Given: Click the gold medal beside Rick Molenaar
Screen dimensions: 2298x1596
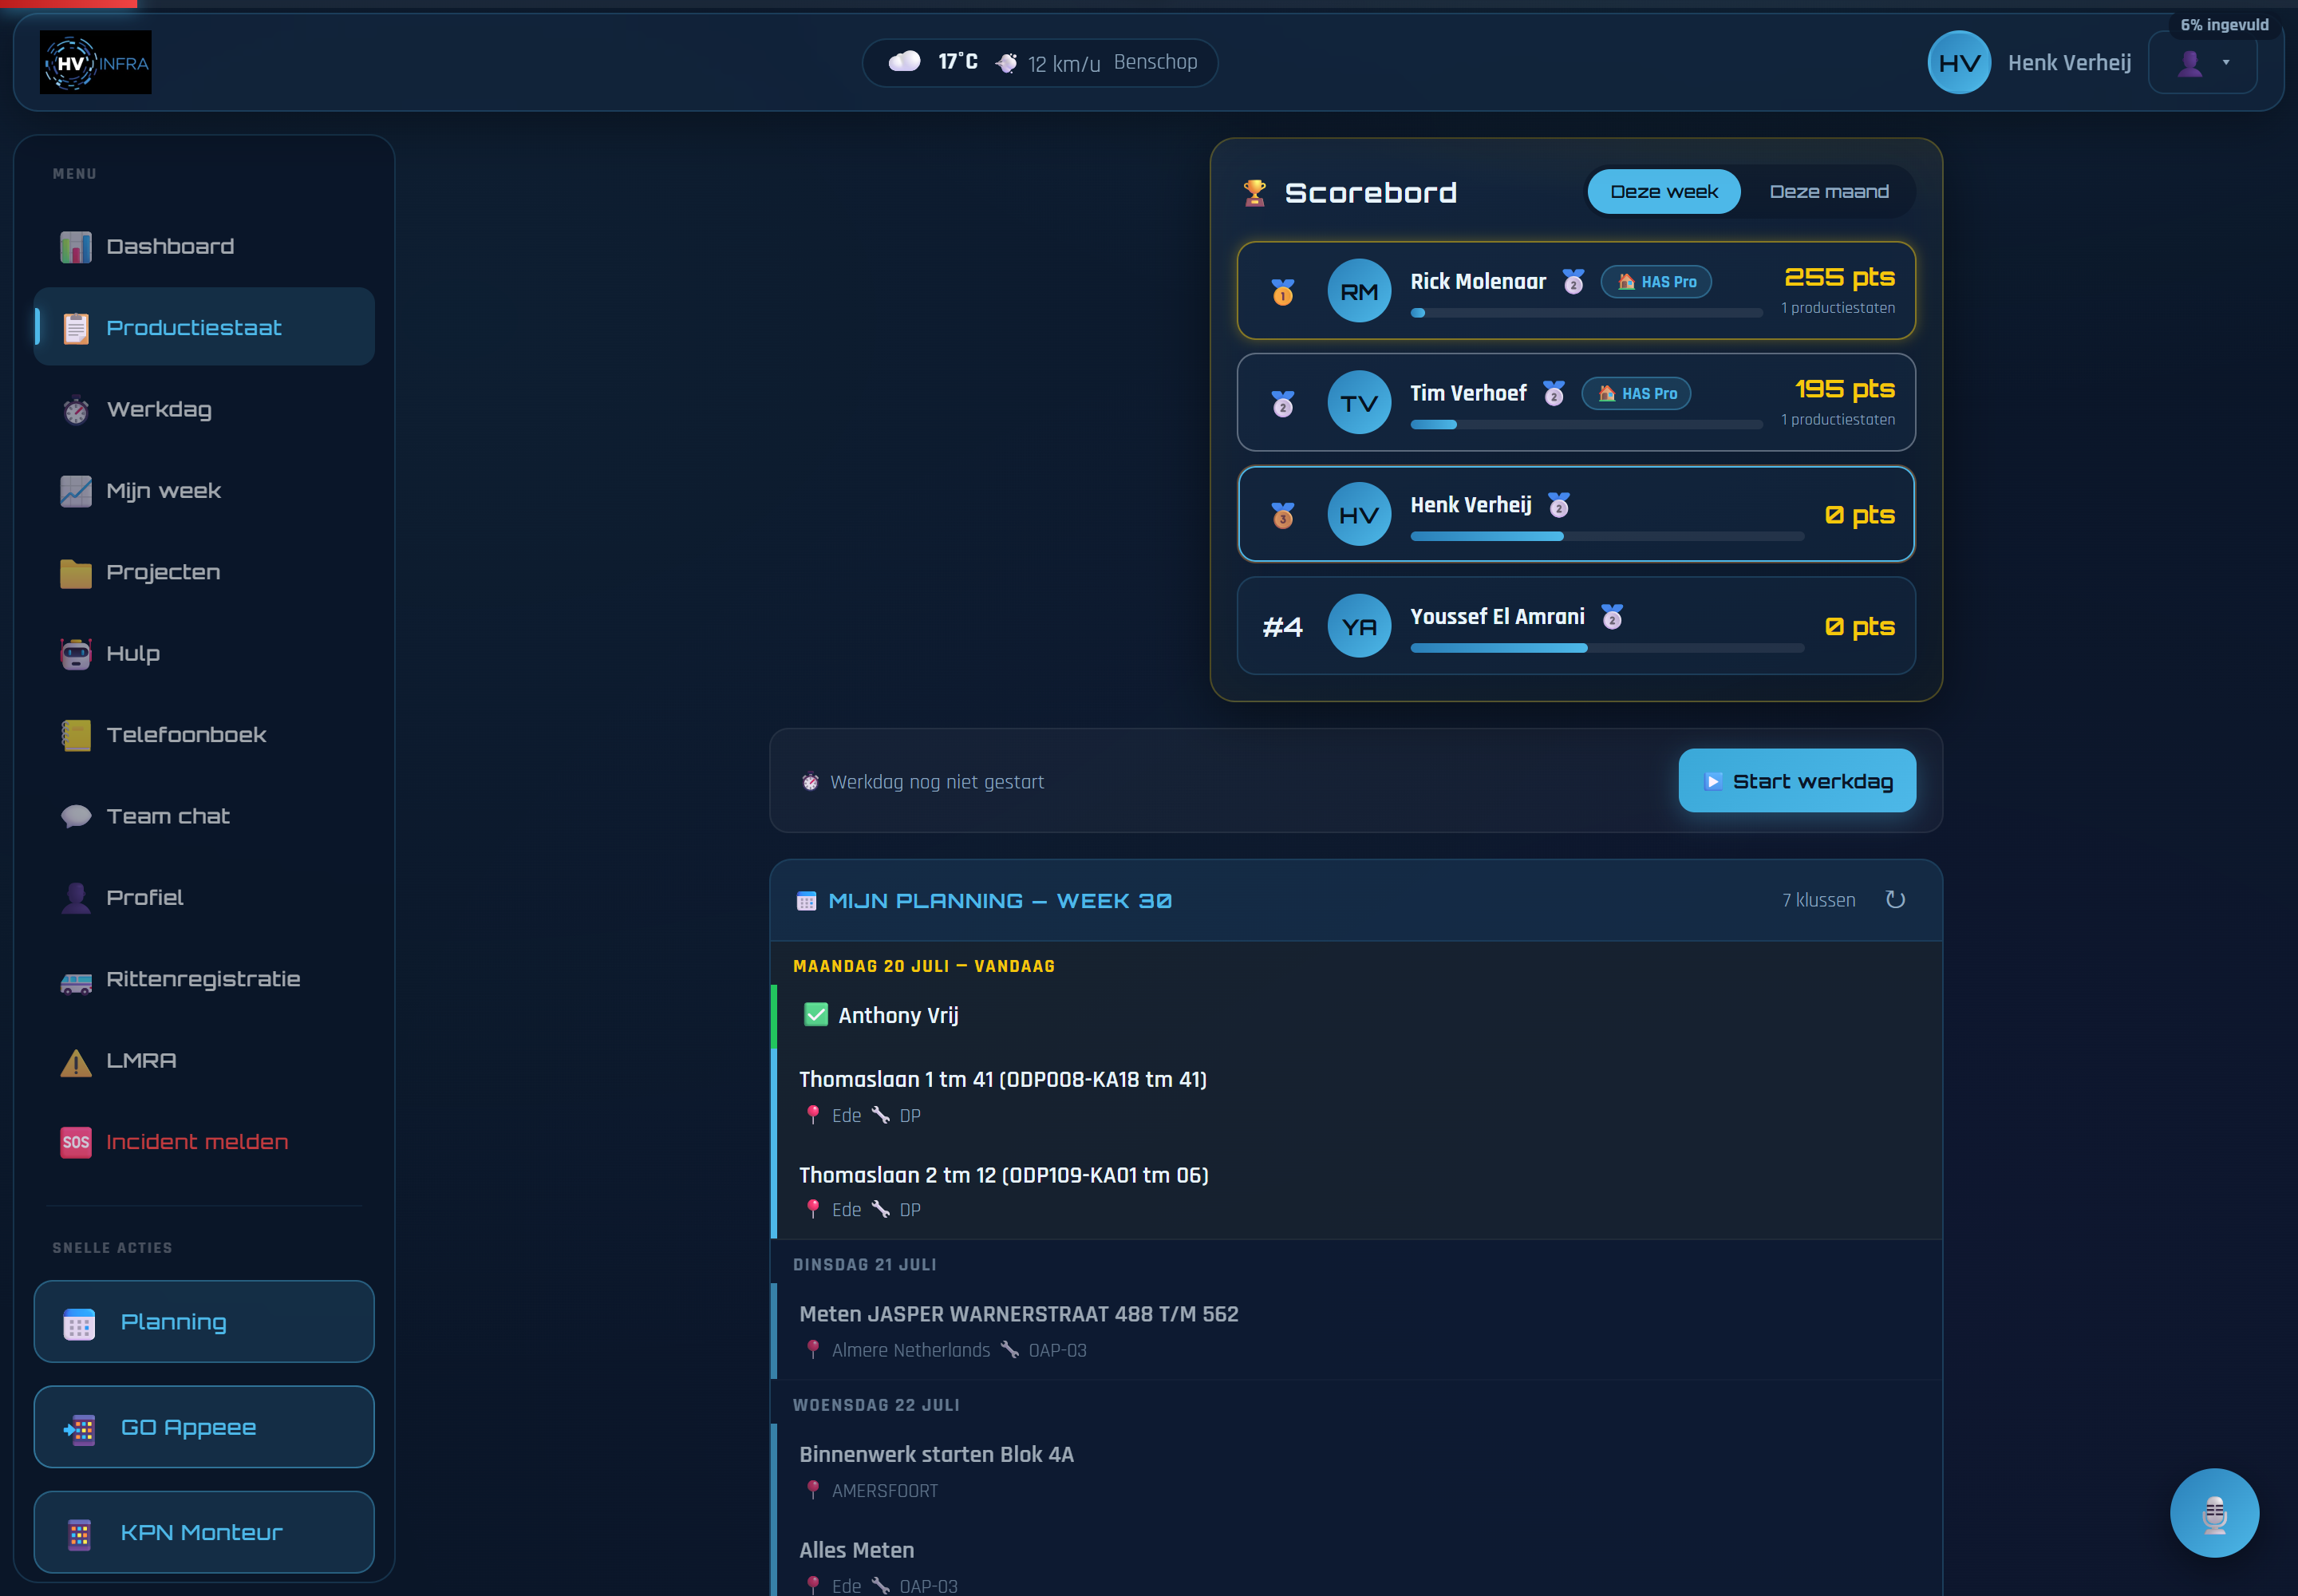Looking at the screenshot, I should pos(1283,291).
